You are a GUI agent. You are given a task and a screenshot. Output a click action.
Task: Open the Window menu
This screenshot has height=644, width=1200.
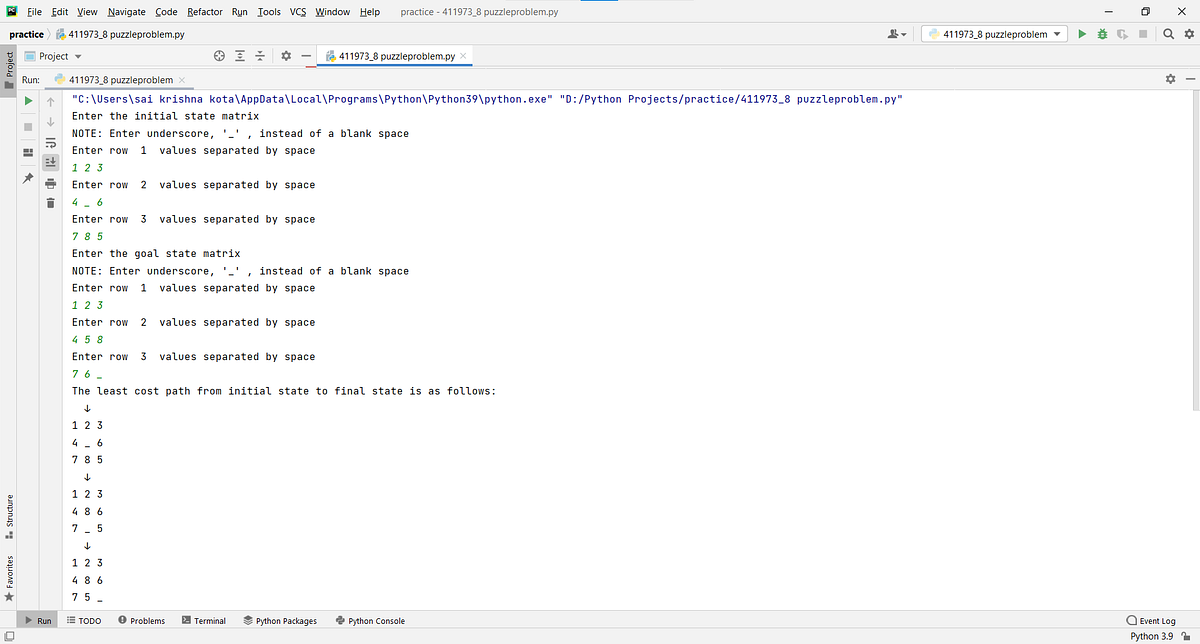333,11
